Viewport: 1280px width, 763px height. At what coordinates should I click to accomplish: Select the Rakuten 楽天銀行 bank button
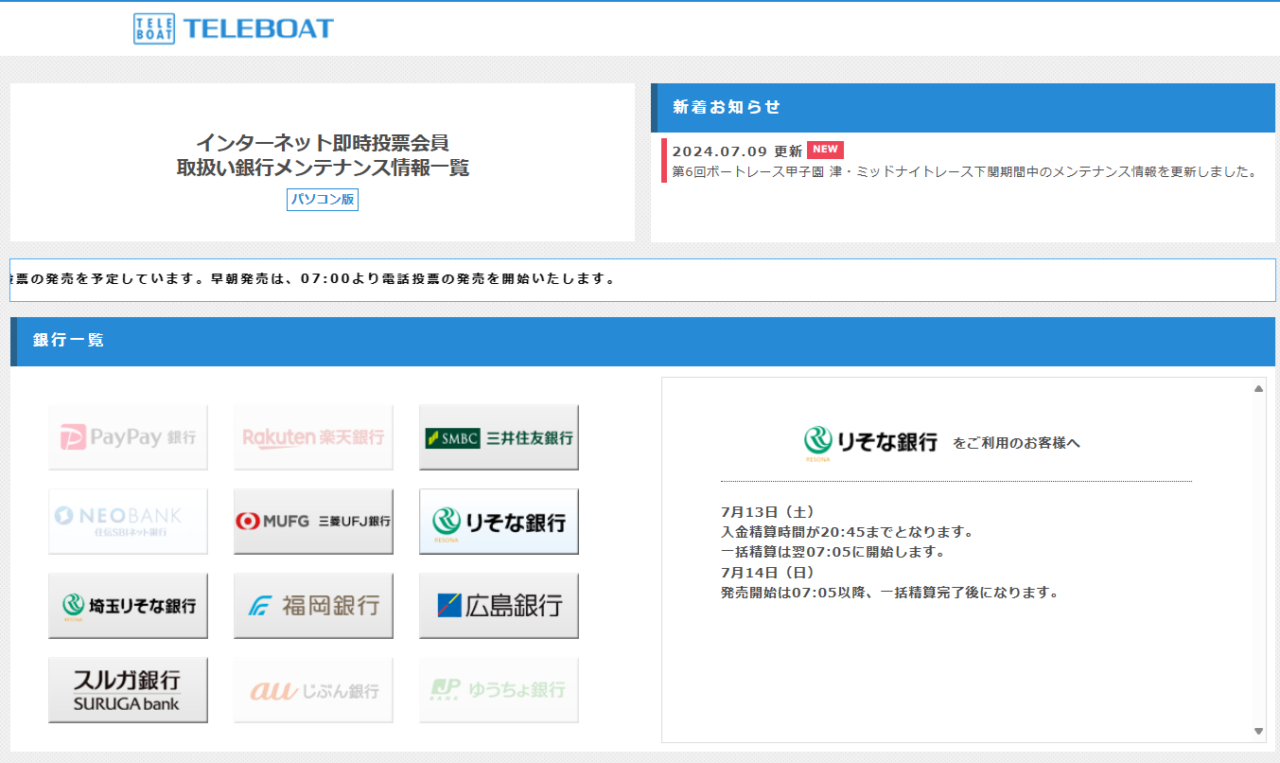pyautogui.click(x=313, y=437)
